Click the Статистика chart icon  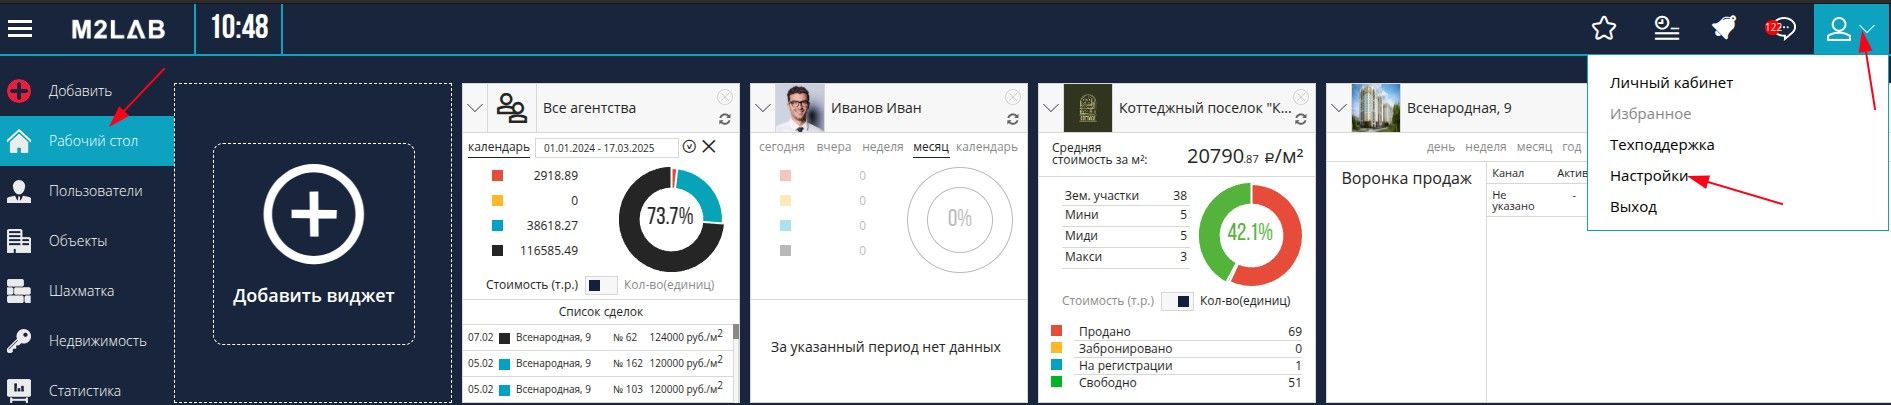19,390
